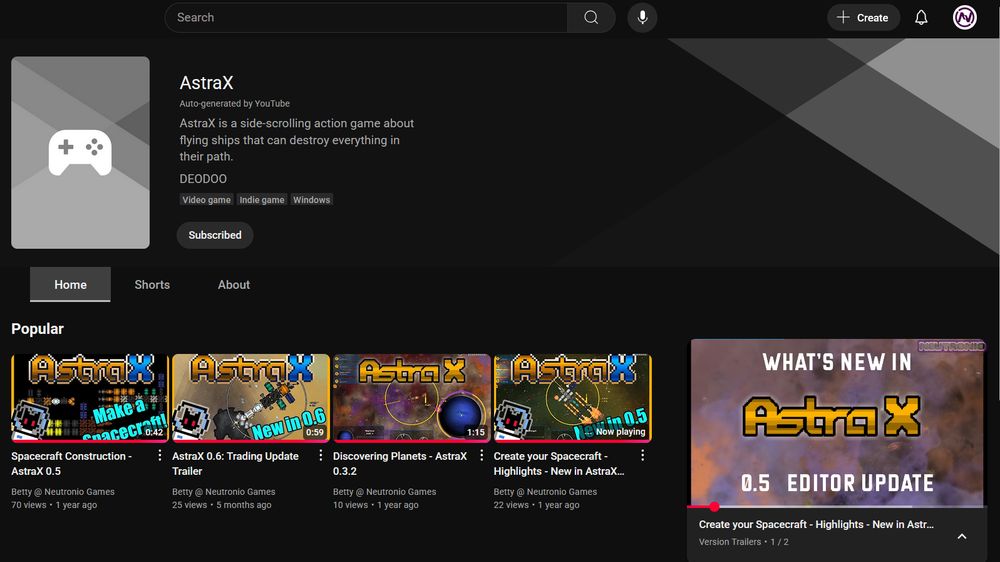Image resolution: width=1000 pixels, height=562 pixels.
Task: Toggle the Subscribed button
Action: pyautogui.click(x=215, y=235)
